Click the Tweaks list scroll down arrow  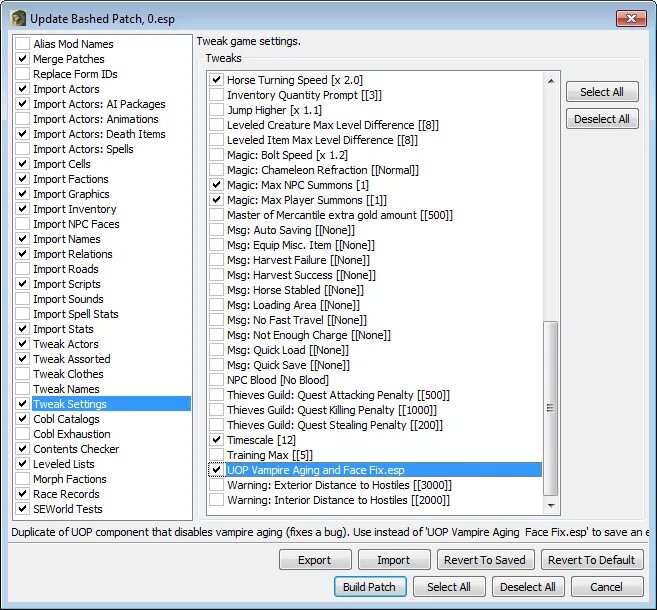pyautogui.click(x=551, y=506)
